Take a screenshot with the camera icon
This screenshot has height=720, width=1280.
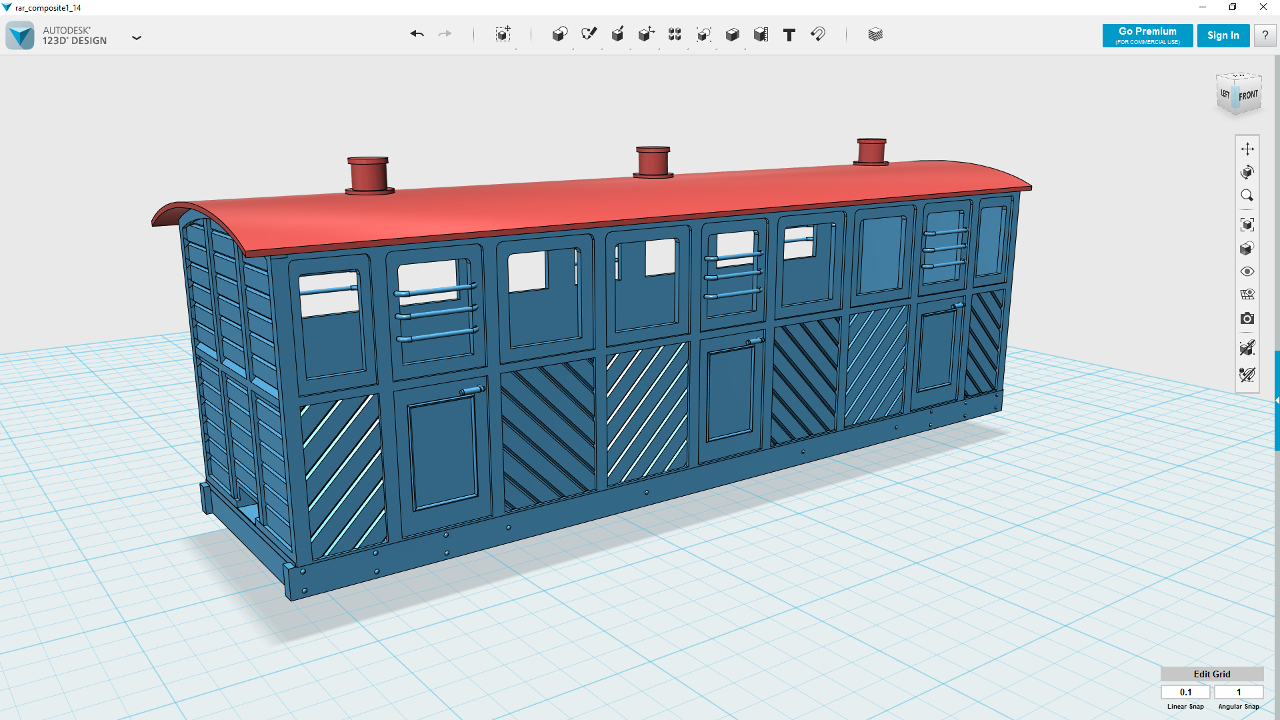(x=1247, y=319)
